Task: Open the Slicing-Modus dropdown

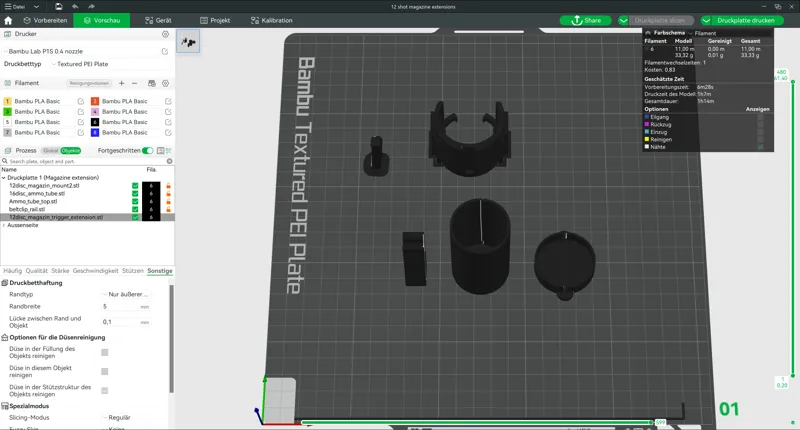Action: tap(126, 417)
